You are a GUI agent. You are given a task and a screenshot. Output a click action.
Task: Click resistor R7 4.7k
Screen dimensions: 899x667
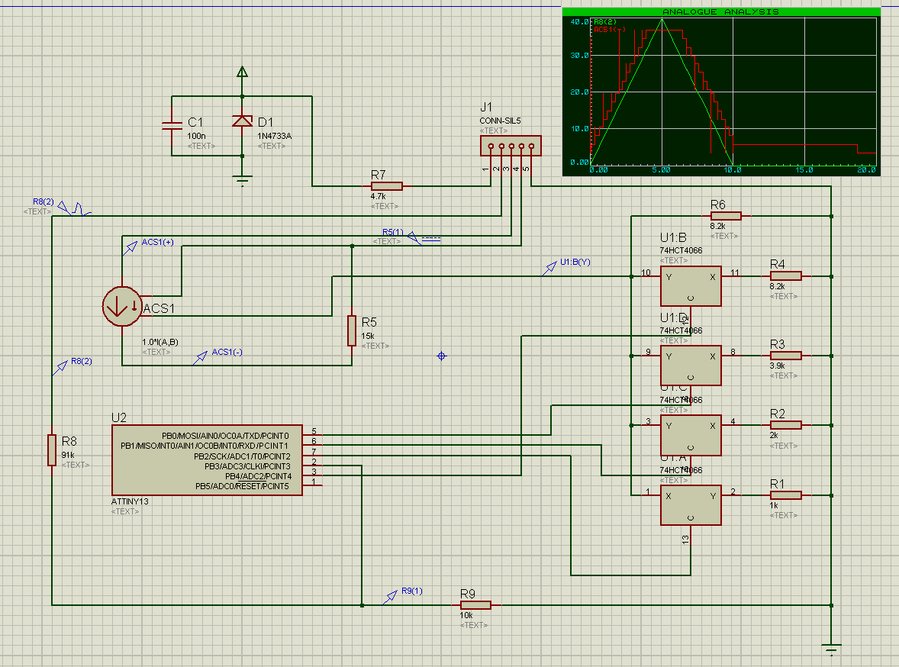click(x=385, y=186)
